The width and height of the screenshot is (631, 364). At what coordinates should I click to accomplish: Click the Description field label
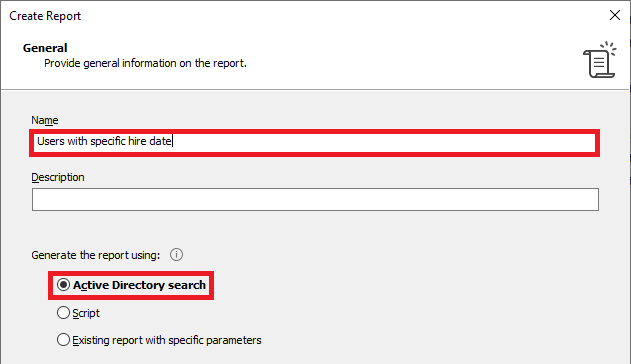[x=58, y=177]
